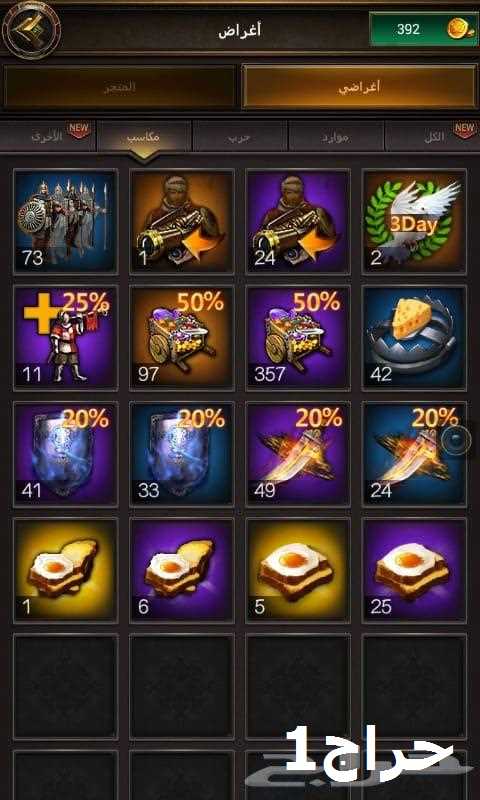The height and width of the screenshot is (800, 480).
Task: Tap the back arrow icon
Action: click(31, 30)
